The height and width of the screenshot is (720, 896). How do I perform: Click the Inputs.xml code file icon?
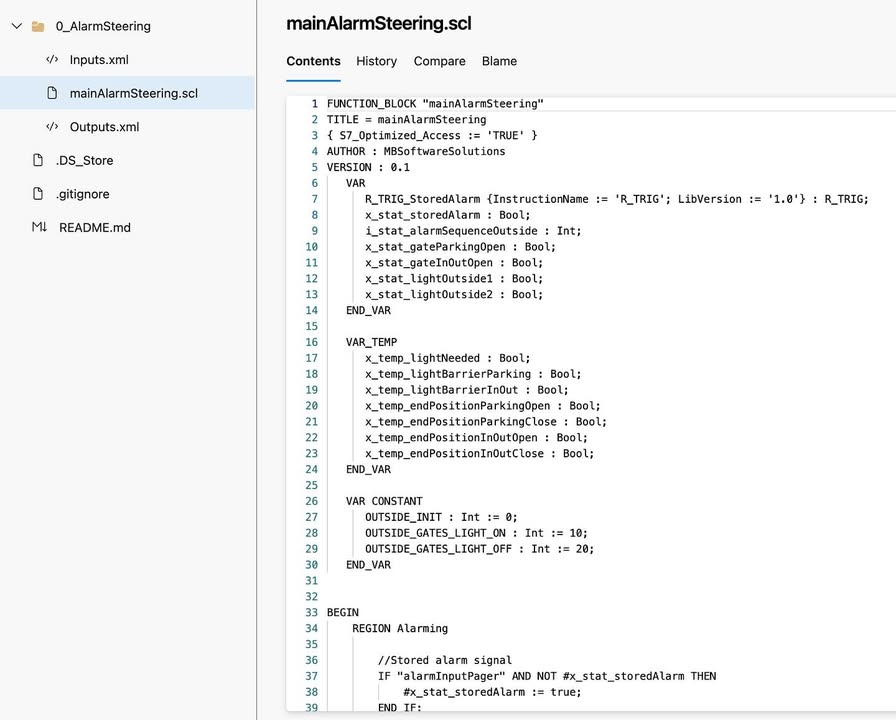(52, 60)
